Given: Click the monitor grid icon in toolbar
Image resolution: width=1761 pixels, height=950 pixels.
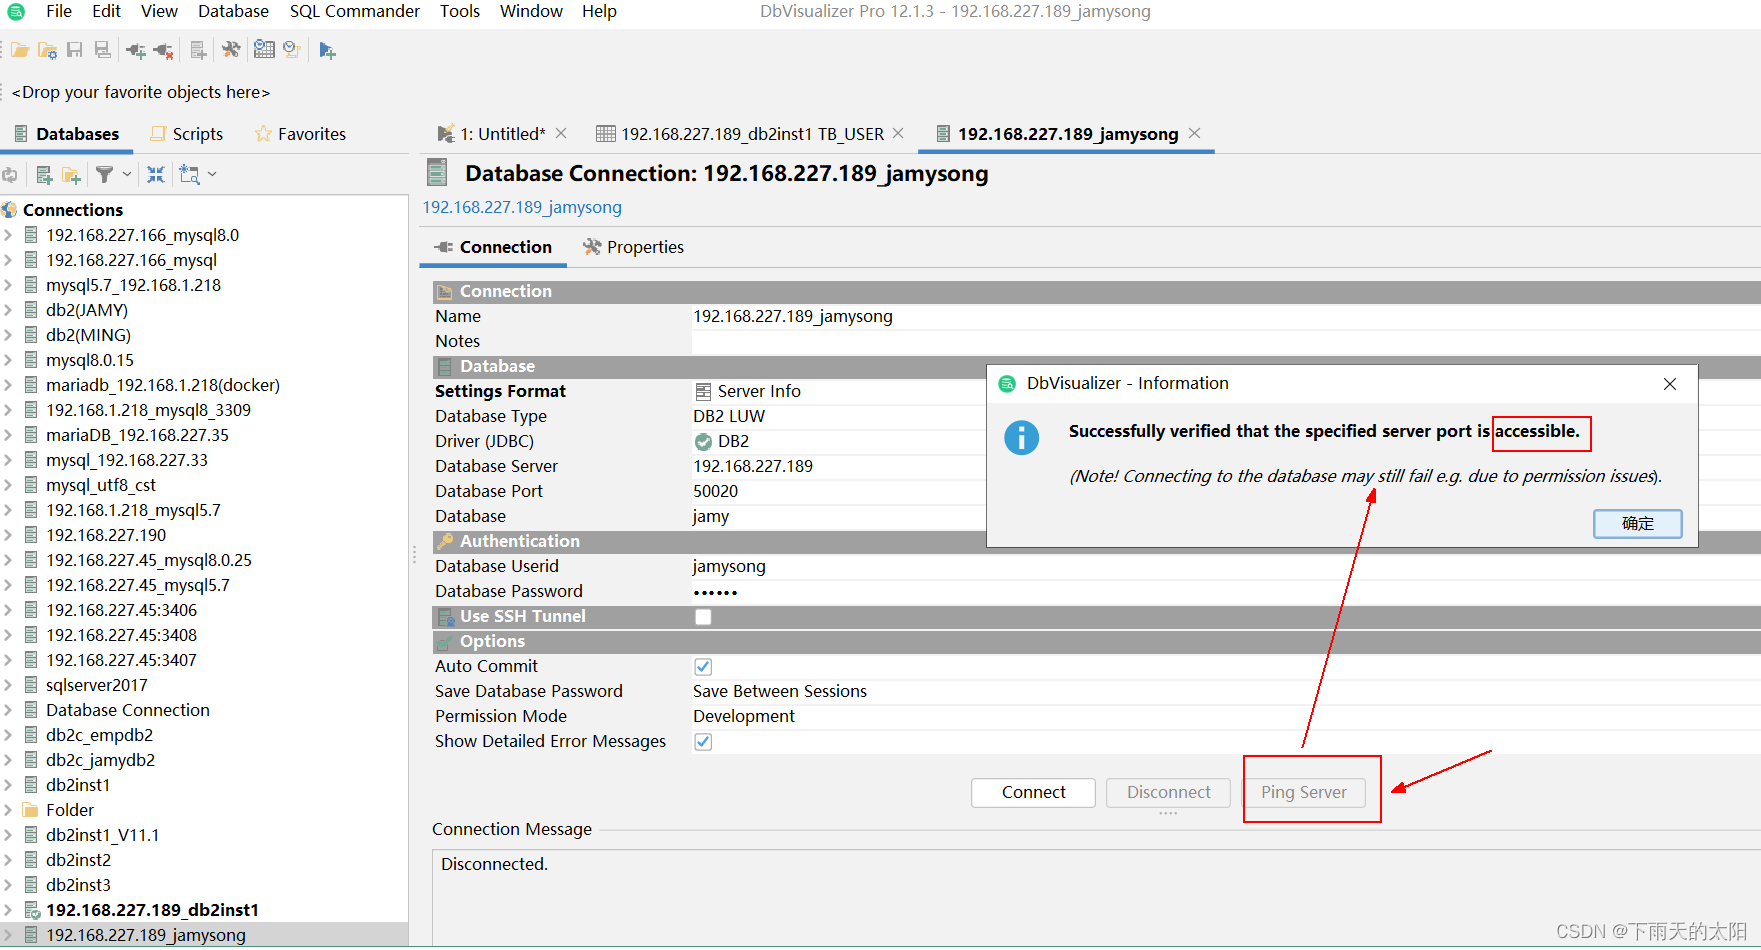Looking at the screenshot, I should pyautogui.click(x=264, y=49).
